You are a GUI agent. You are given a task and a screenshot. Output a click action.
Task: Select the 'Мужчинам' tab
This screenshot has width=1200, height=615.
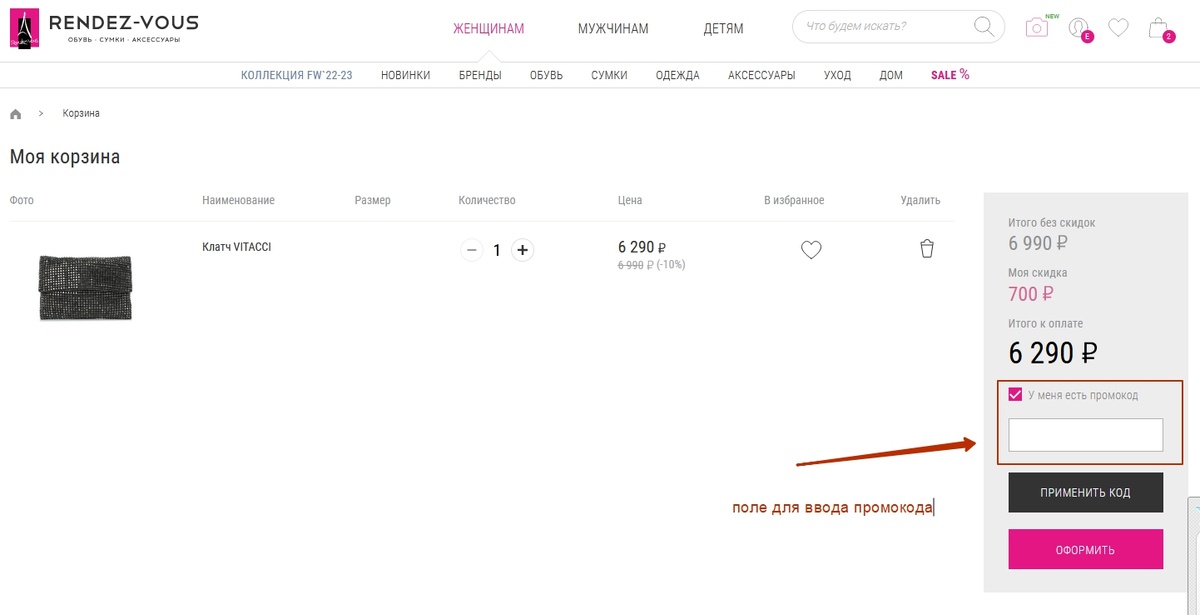click(613, 28)
